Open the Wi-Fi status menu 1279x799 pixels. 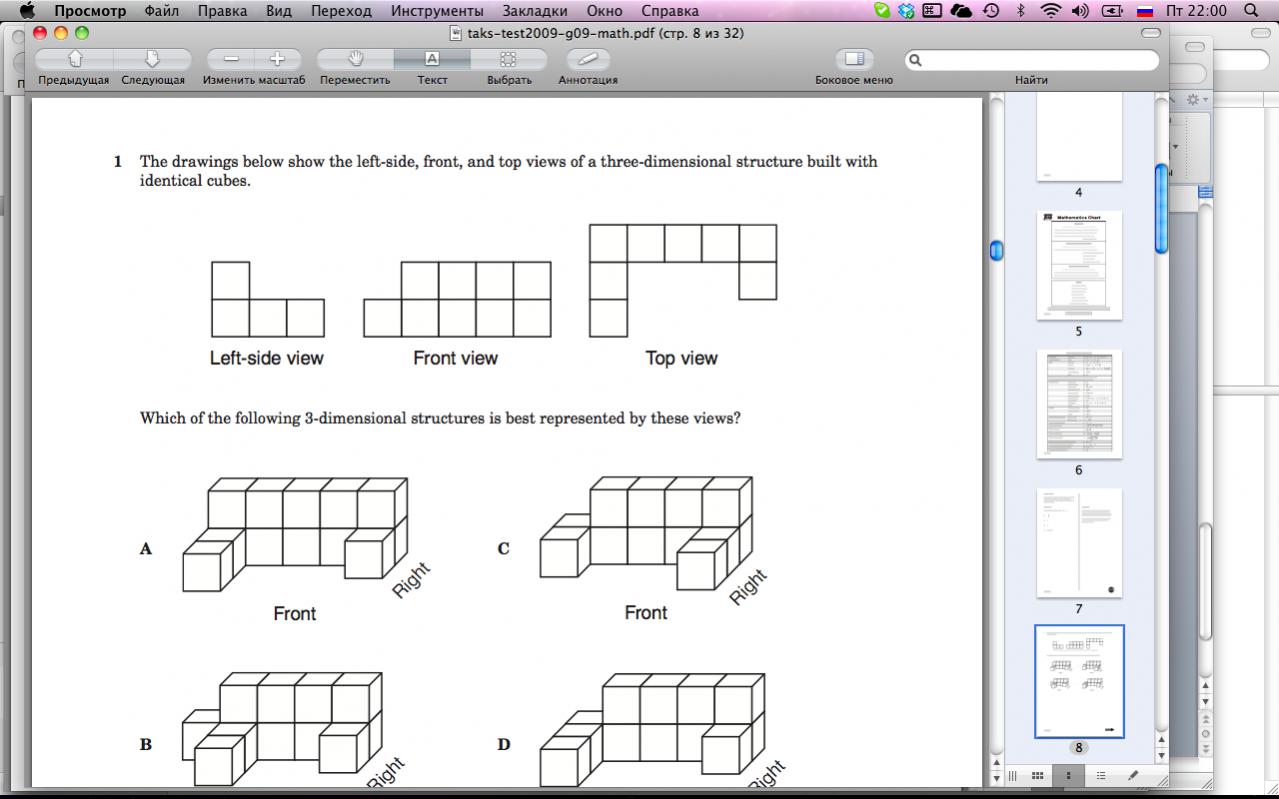point(1050,11)
